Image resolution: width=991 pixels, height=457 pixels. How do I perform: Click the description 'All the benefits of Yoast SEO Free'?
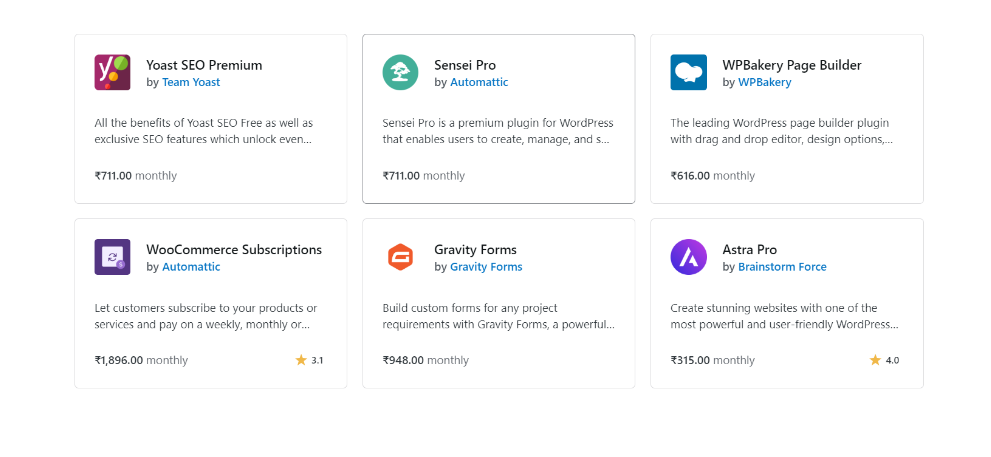point(204,131)
